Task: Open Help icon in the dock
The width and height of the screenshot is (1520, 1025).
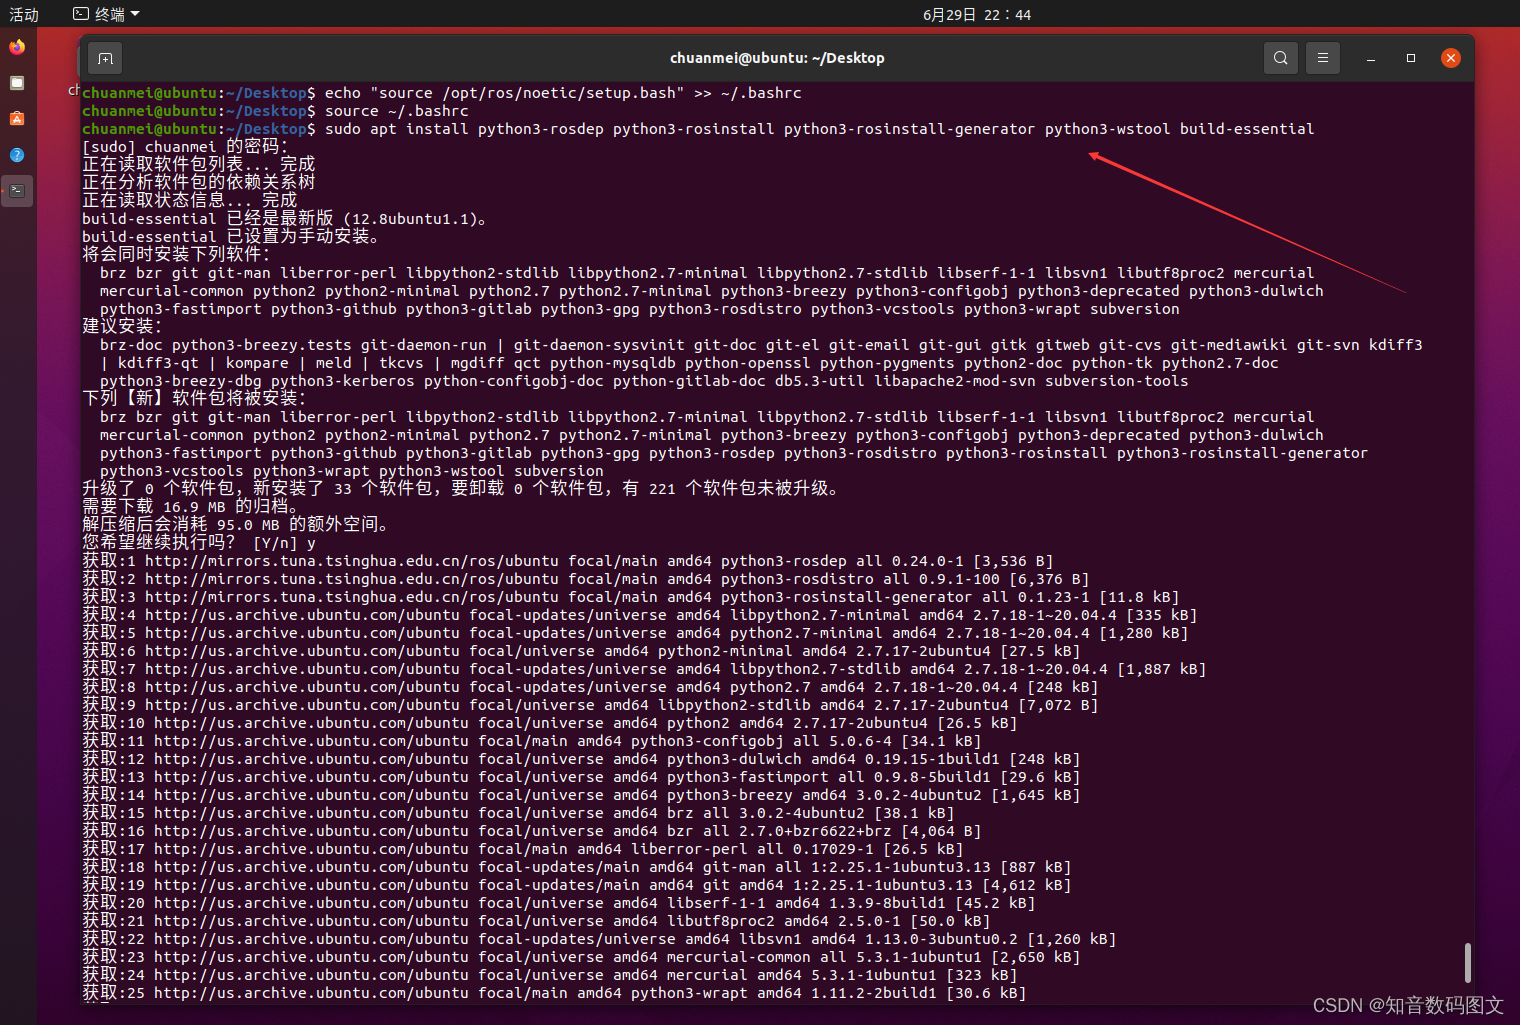Action: point(17,155)
